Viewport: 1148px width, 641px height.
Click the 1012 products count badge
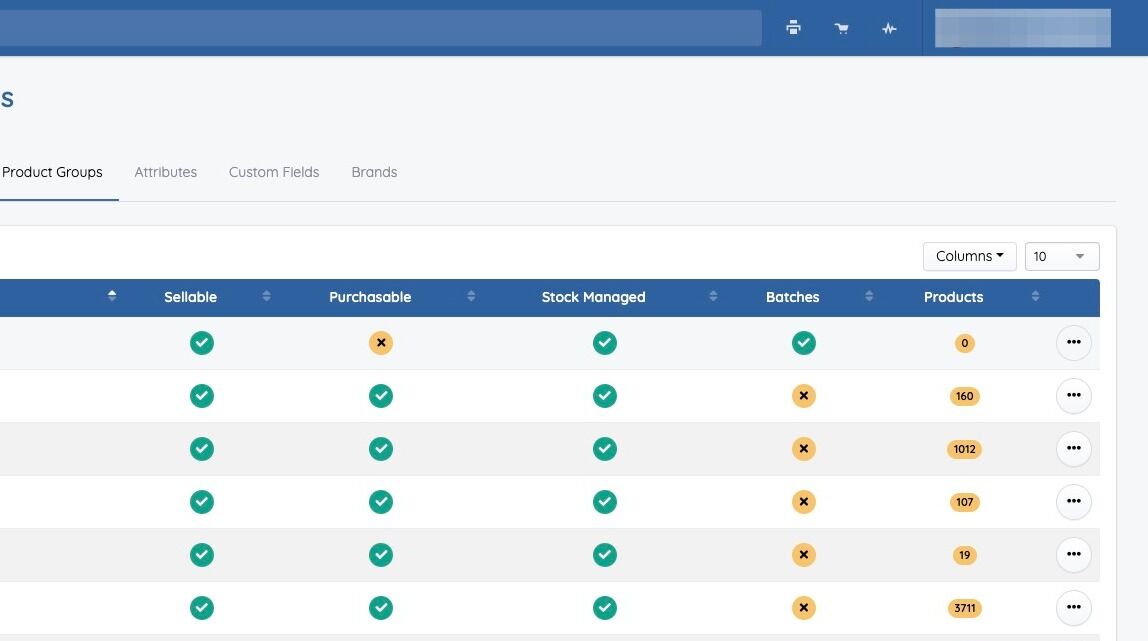pos(964,449)
